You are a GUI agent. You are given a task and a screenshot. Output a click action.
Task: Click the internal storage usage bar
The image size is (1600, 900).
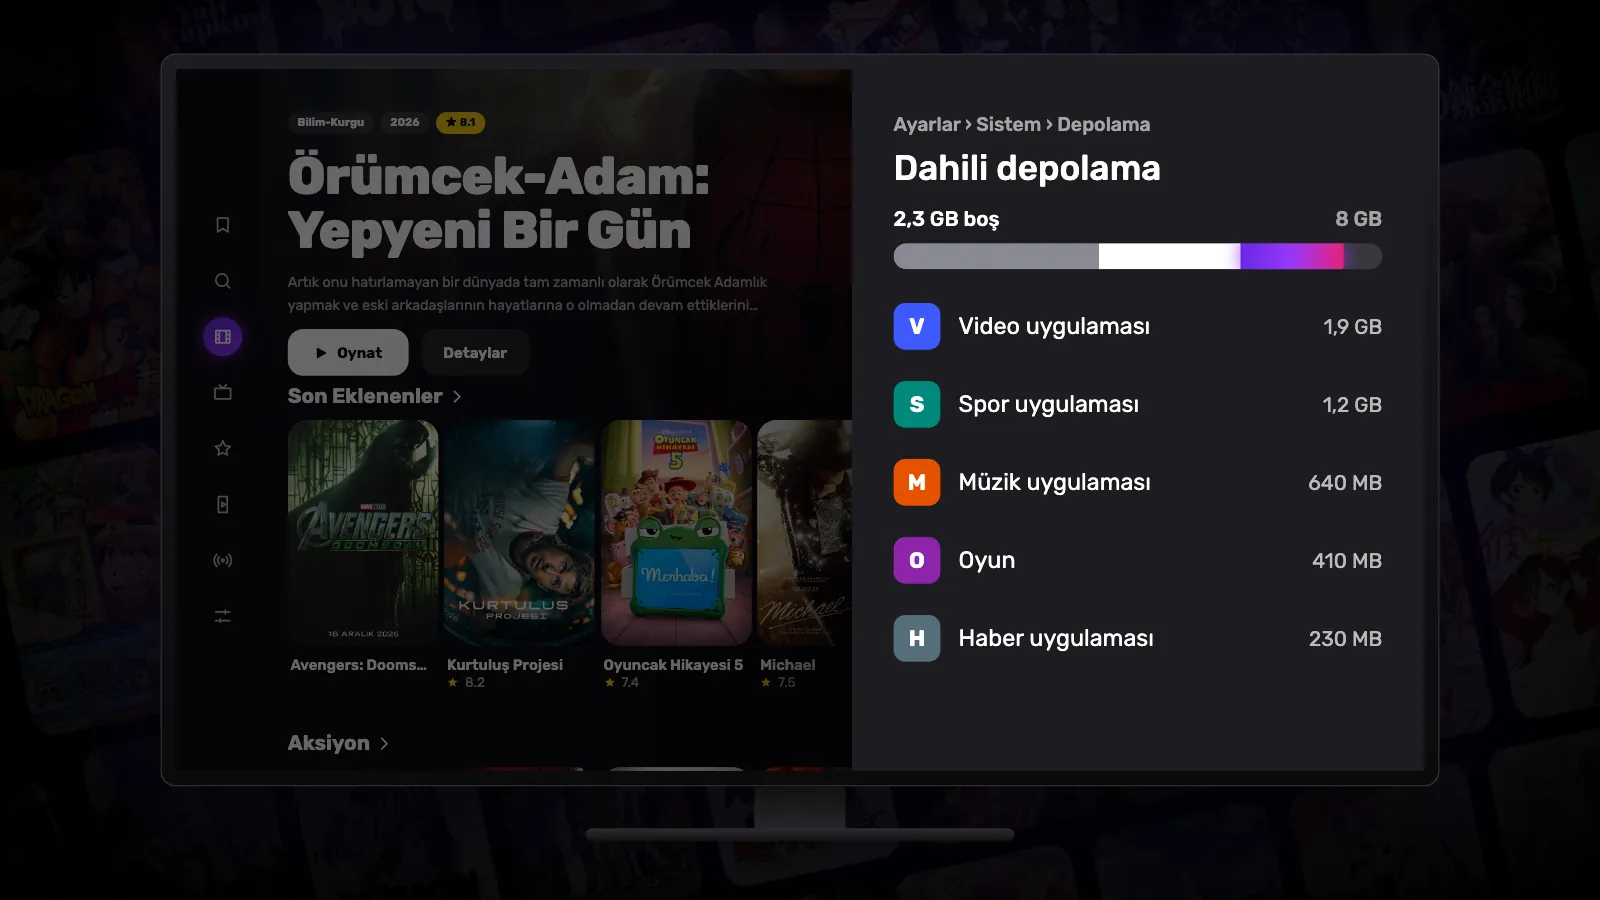coord(1138,256)
